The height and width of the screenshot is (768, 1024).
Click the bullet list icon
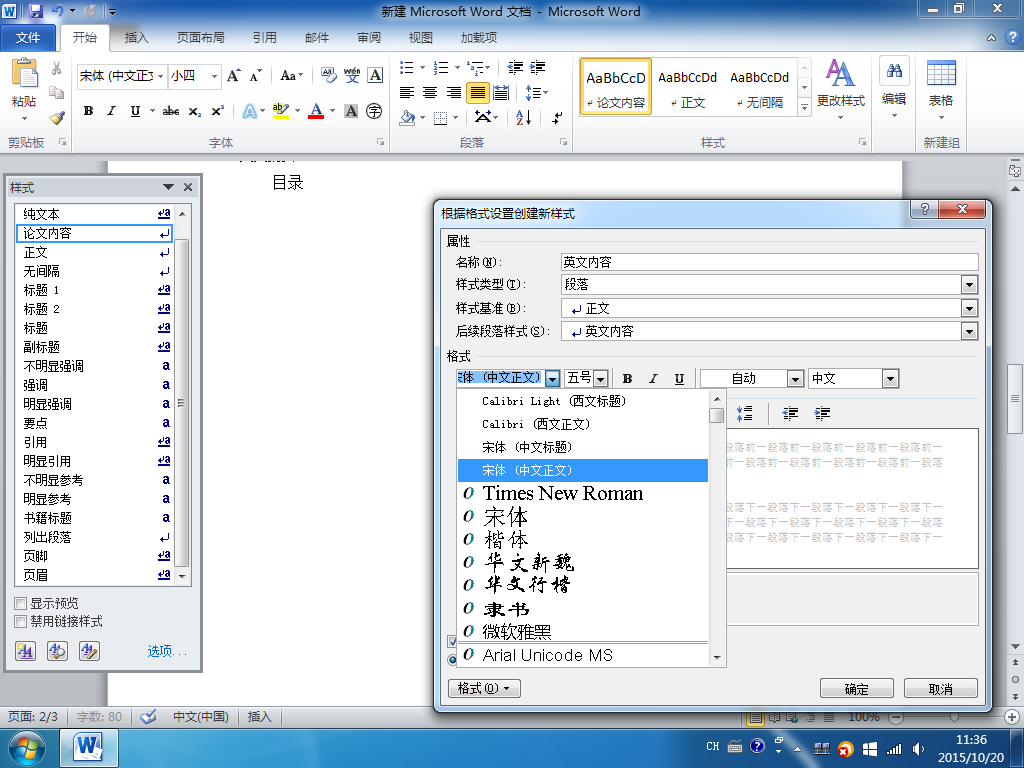(407, 67)
